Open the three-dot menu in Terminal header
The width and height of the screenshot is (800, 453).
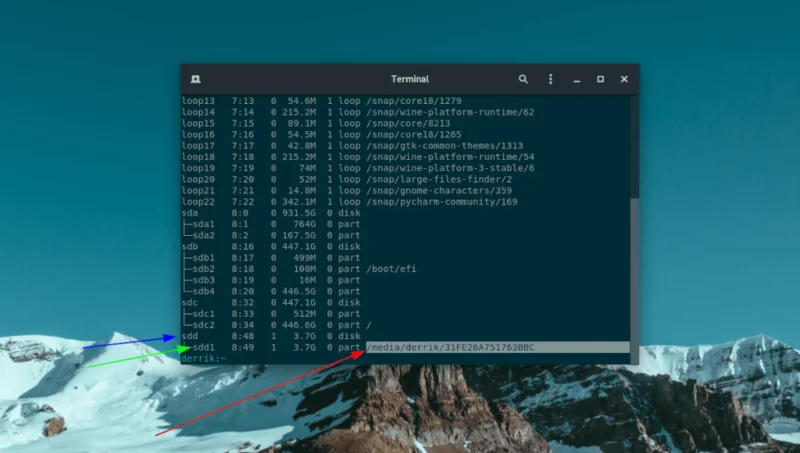pos(550,79)
